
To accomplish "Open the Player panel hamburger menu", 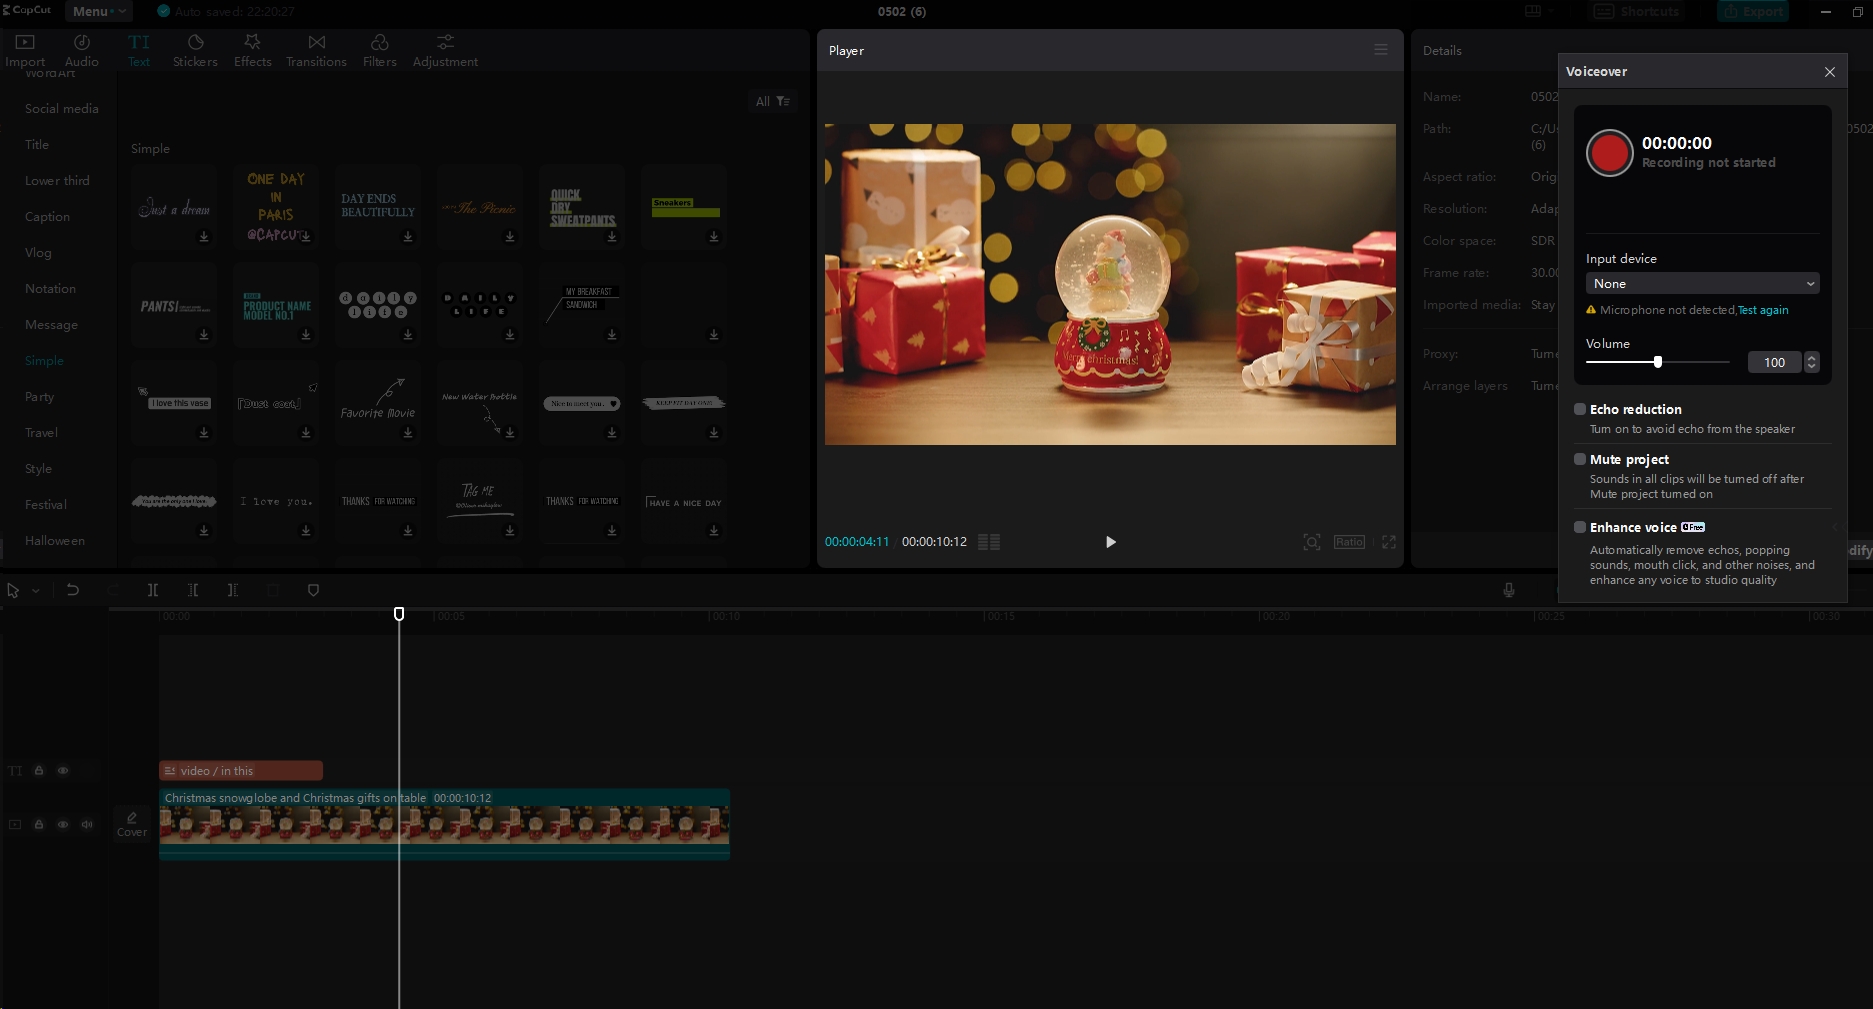I will pos(1380,50).
